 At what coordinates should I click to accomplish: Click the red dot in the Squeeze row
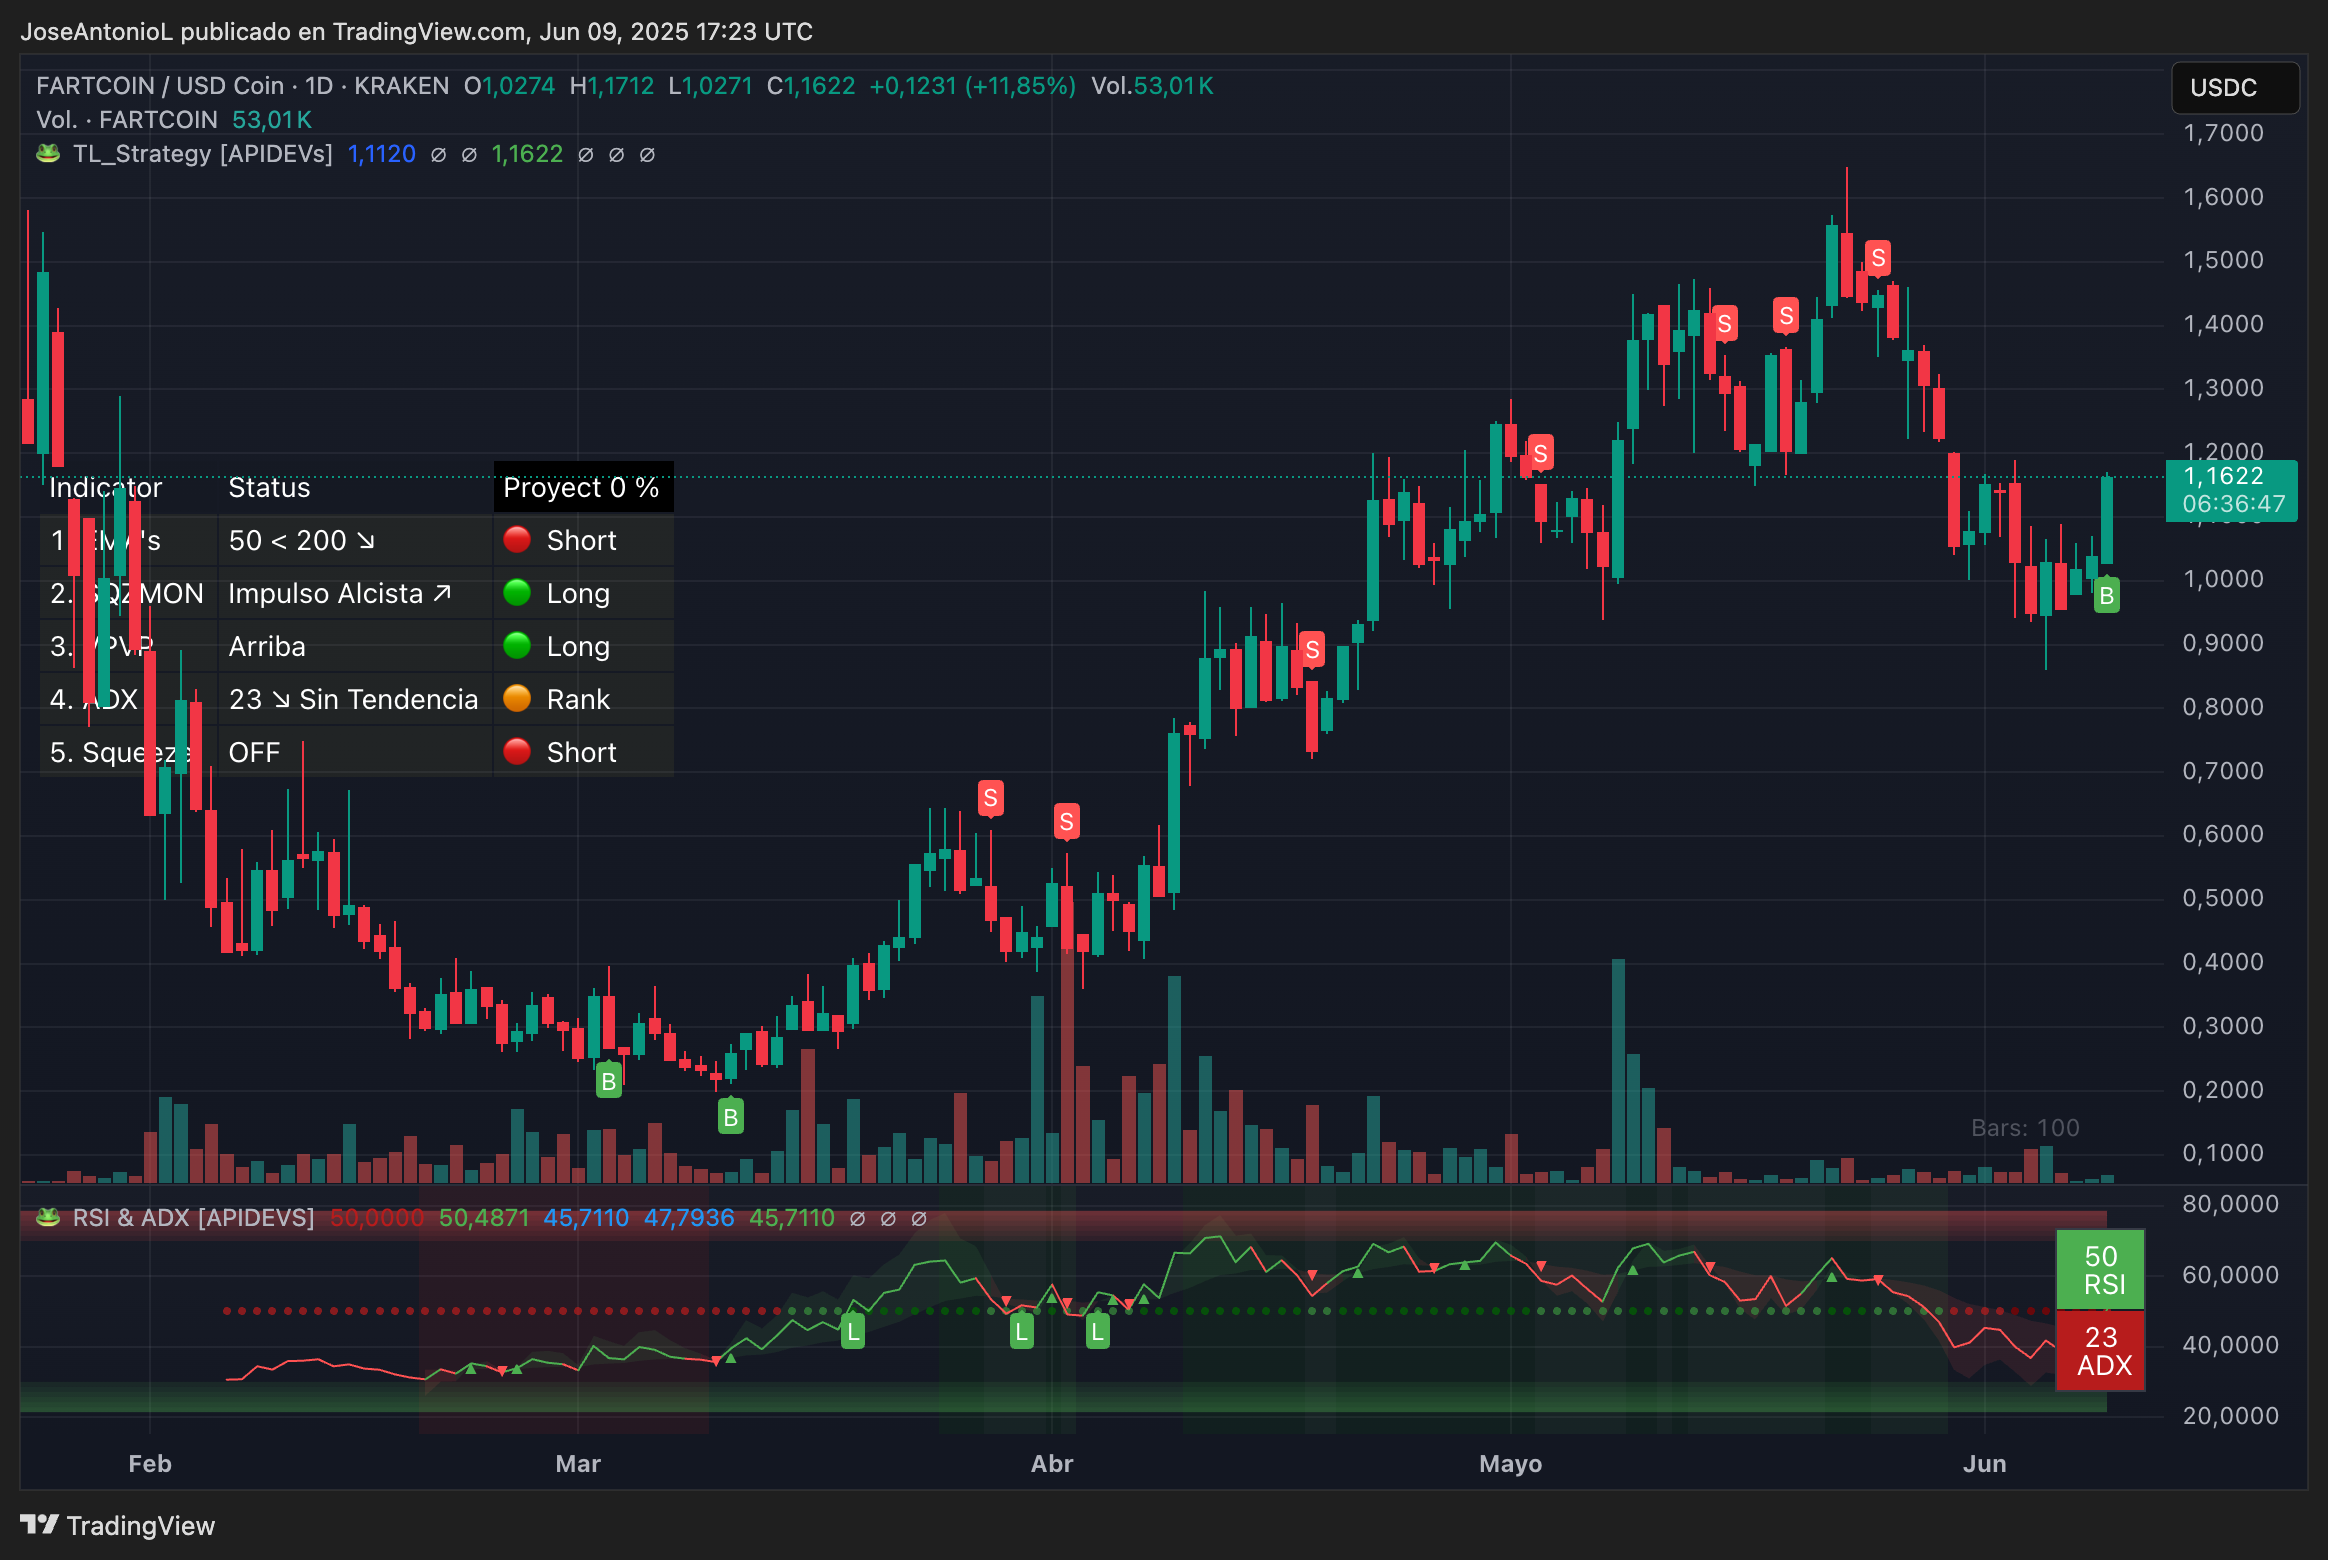pyautogui.click(x=517, y=752)
